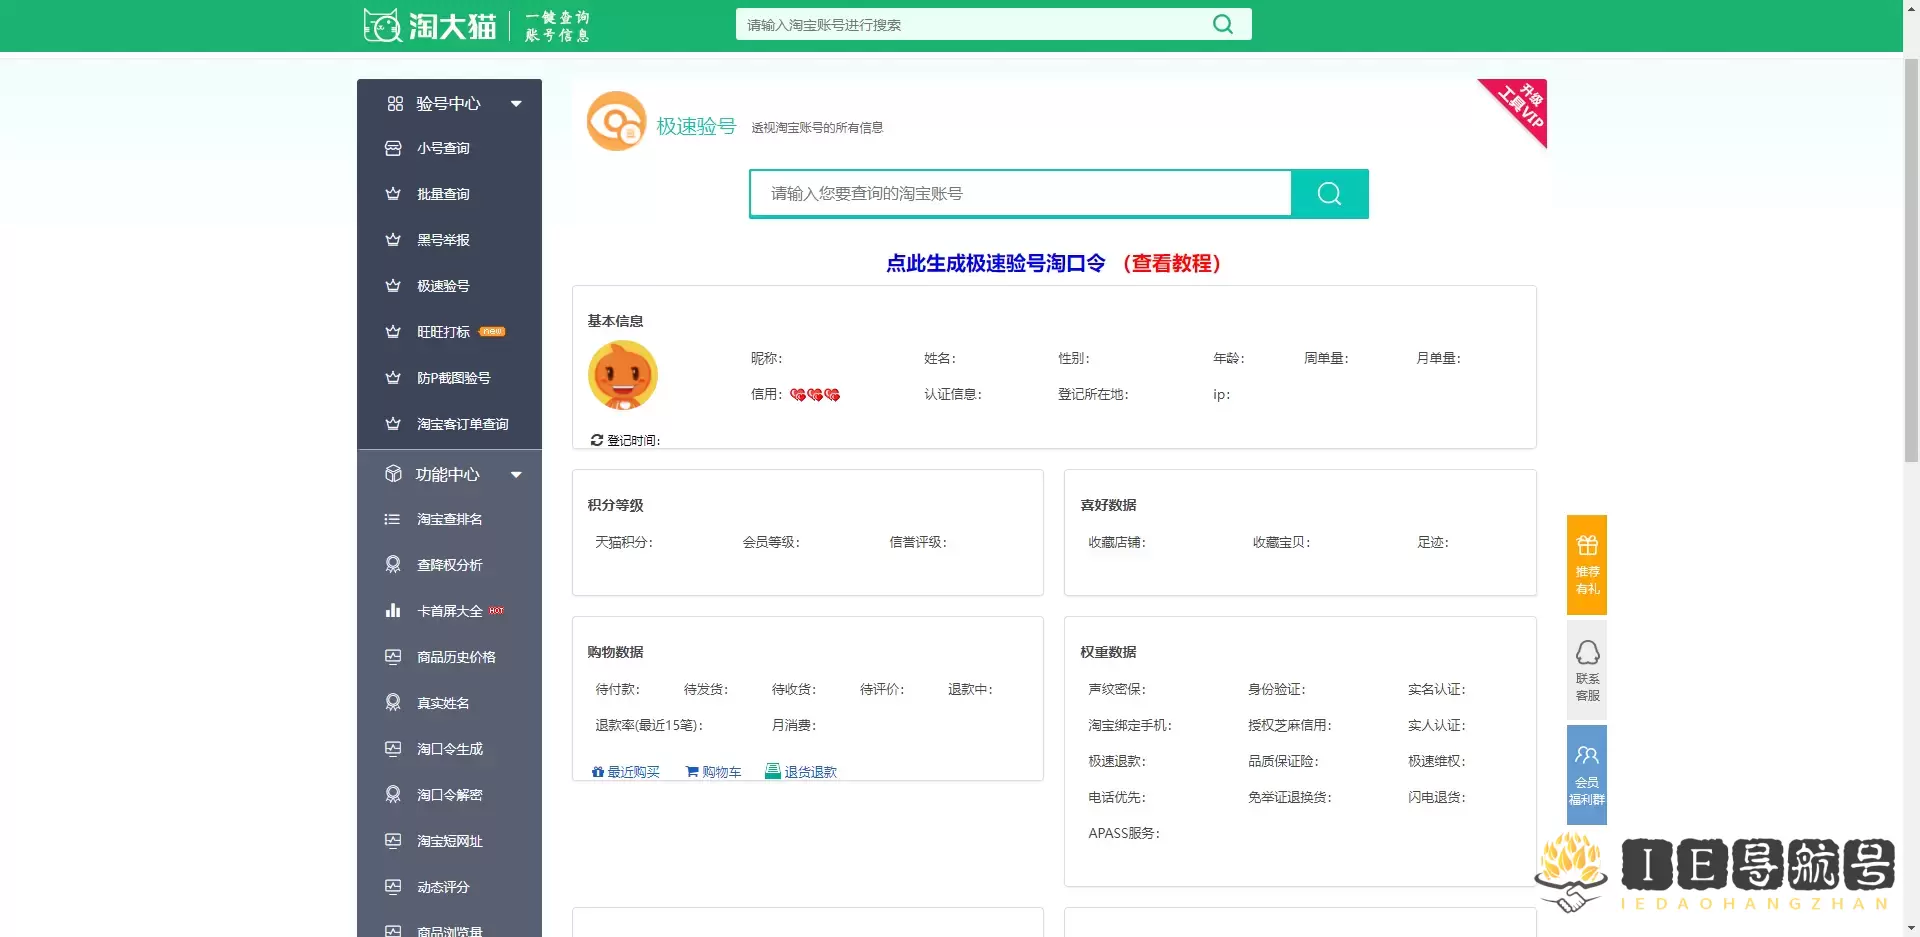
Task: Click the (查看教程) link
Action: point(1171,263)
